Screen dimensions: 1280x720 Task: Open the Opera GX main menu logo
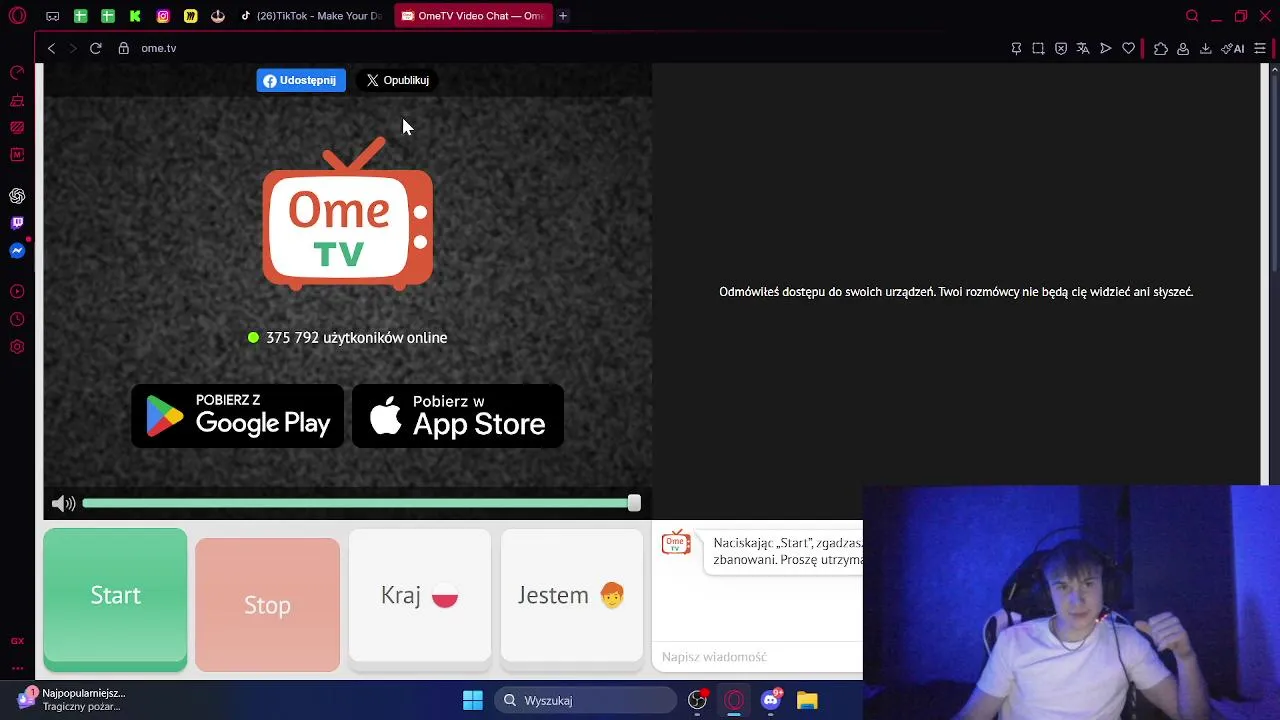(x=17, y=16)
